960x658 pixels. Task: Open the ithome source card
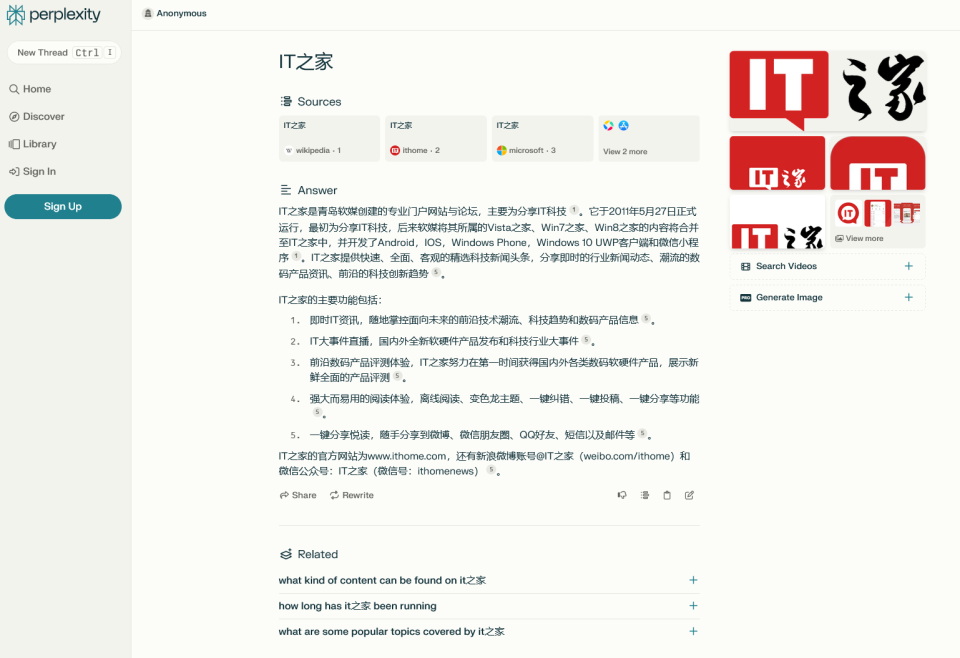click(x=436, y=138)
